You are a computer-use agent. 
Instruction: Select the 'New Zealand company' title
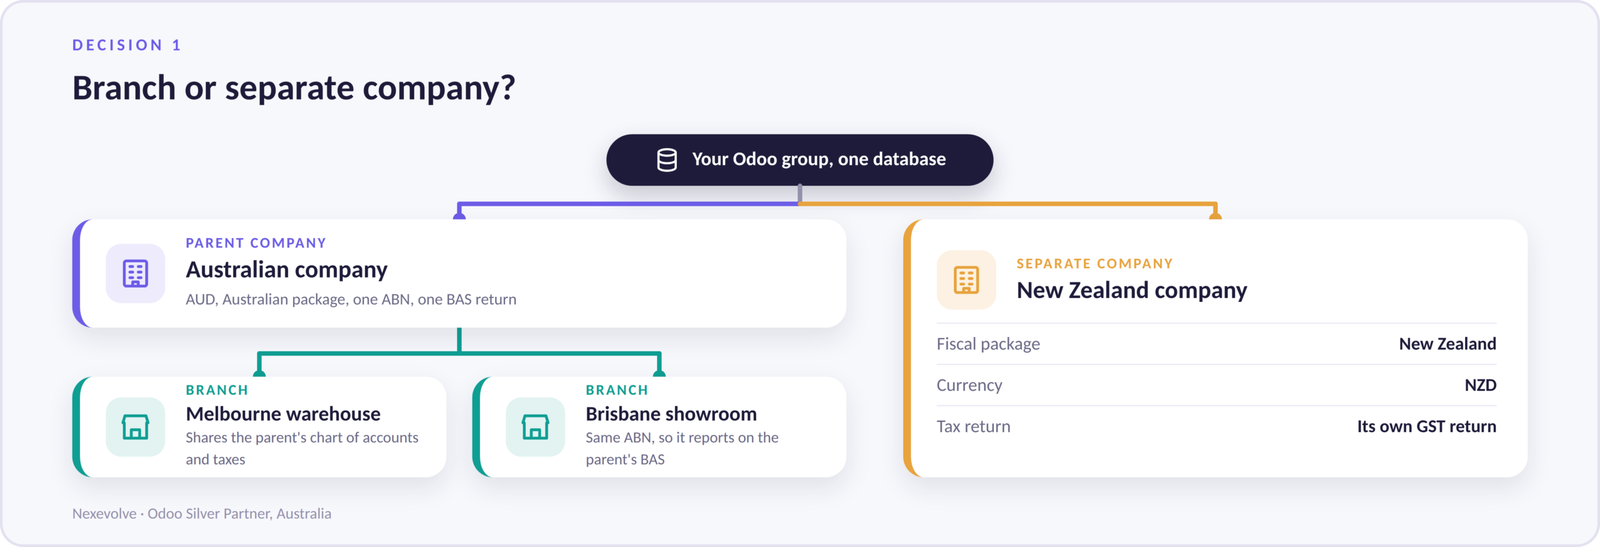point(1132,290)
